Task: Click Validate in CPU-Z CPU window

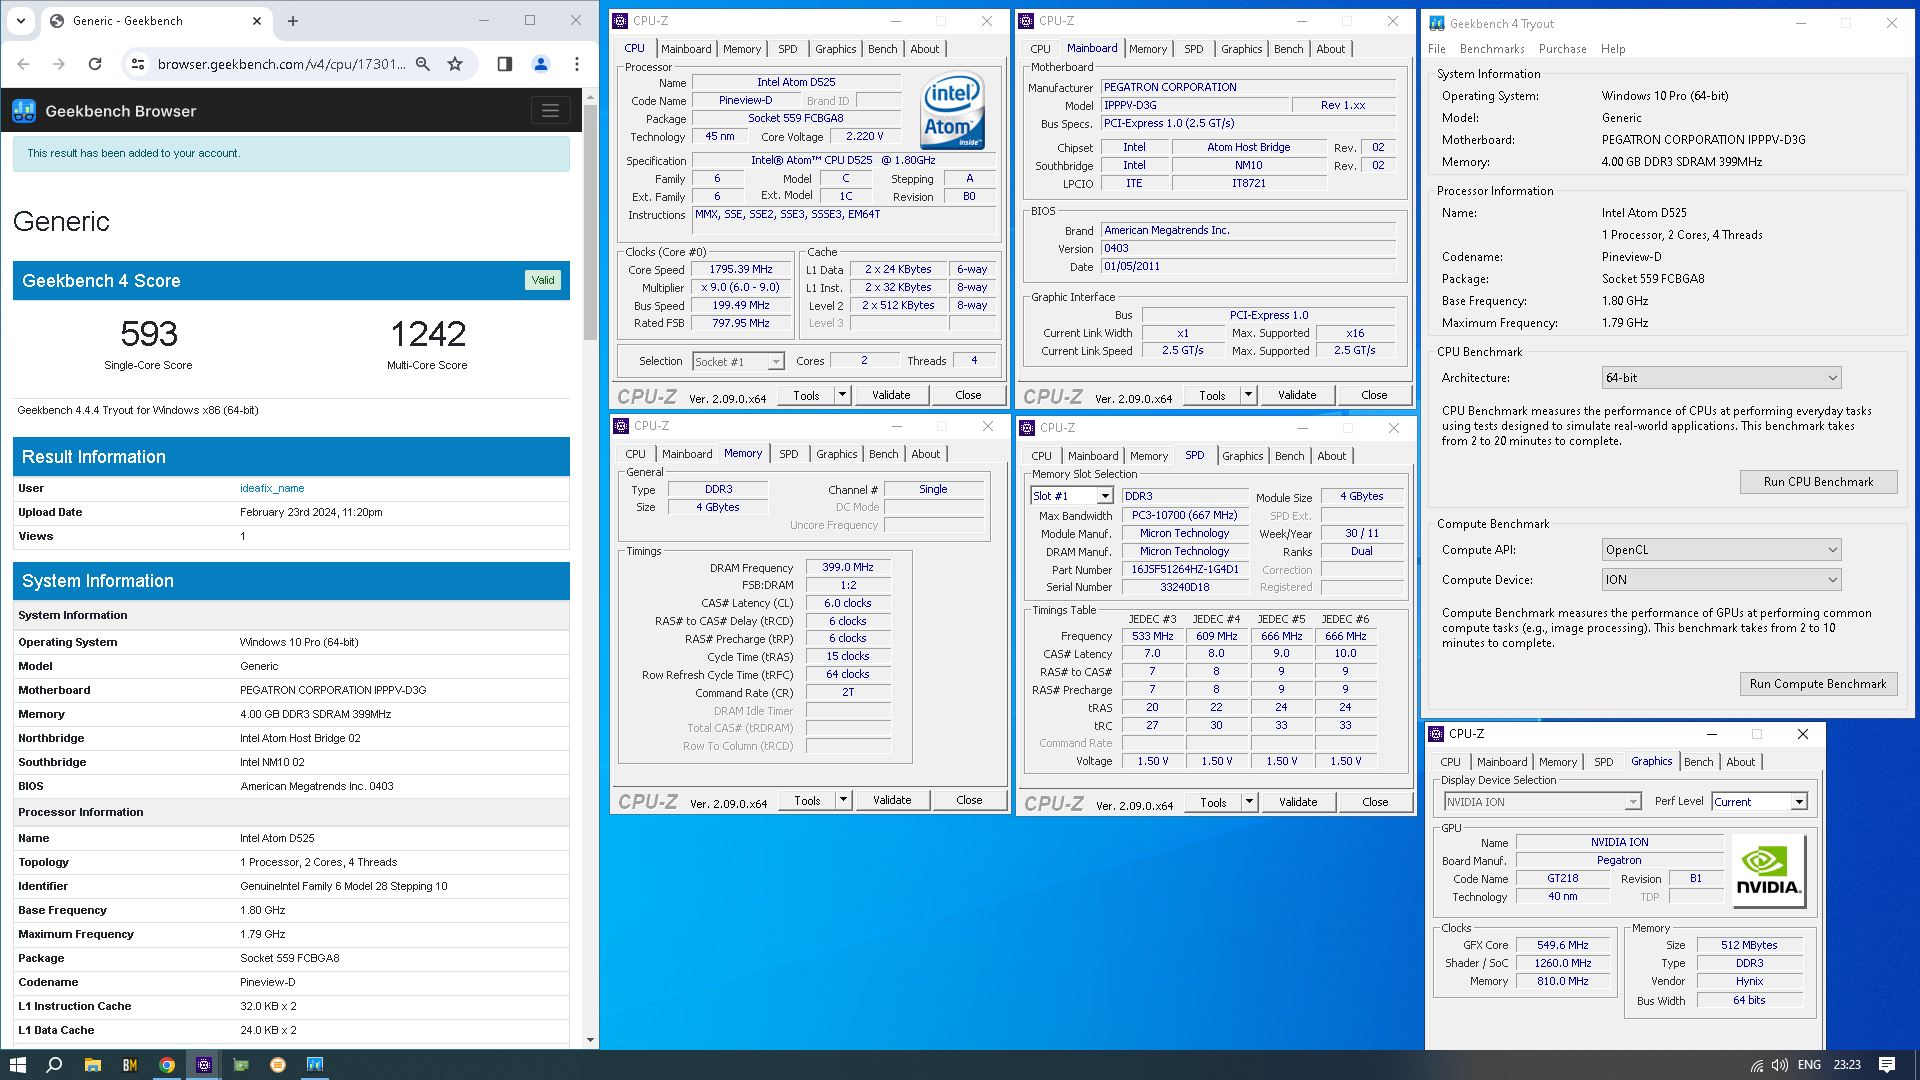Action: tap(891, 395)
